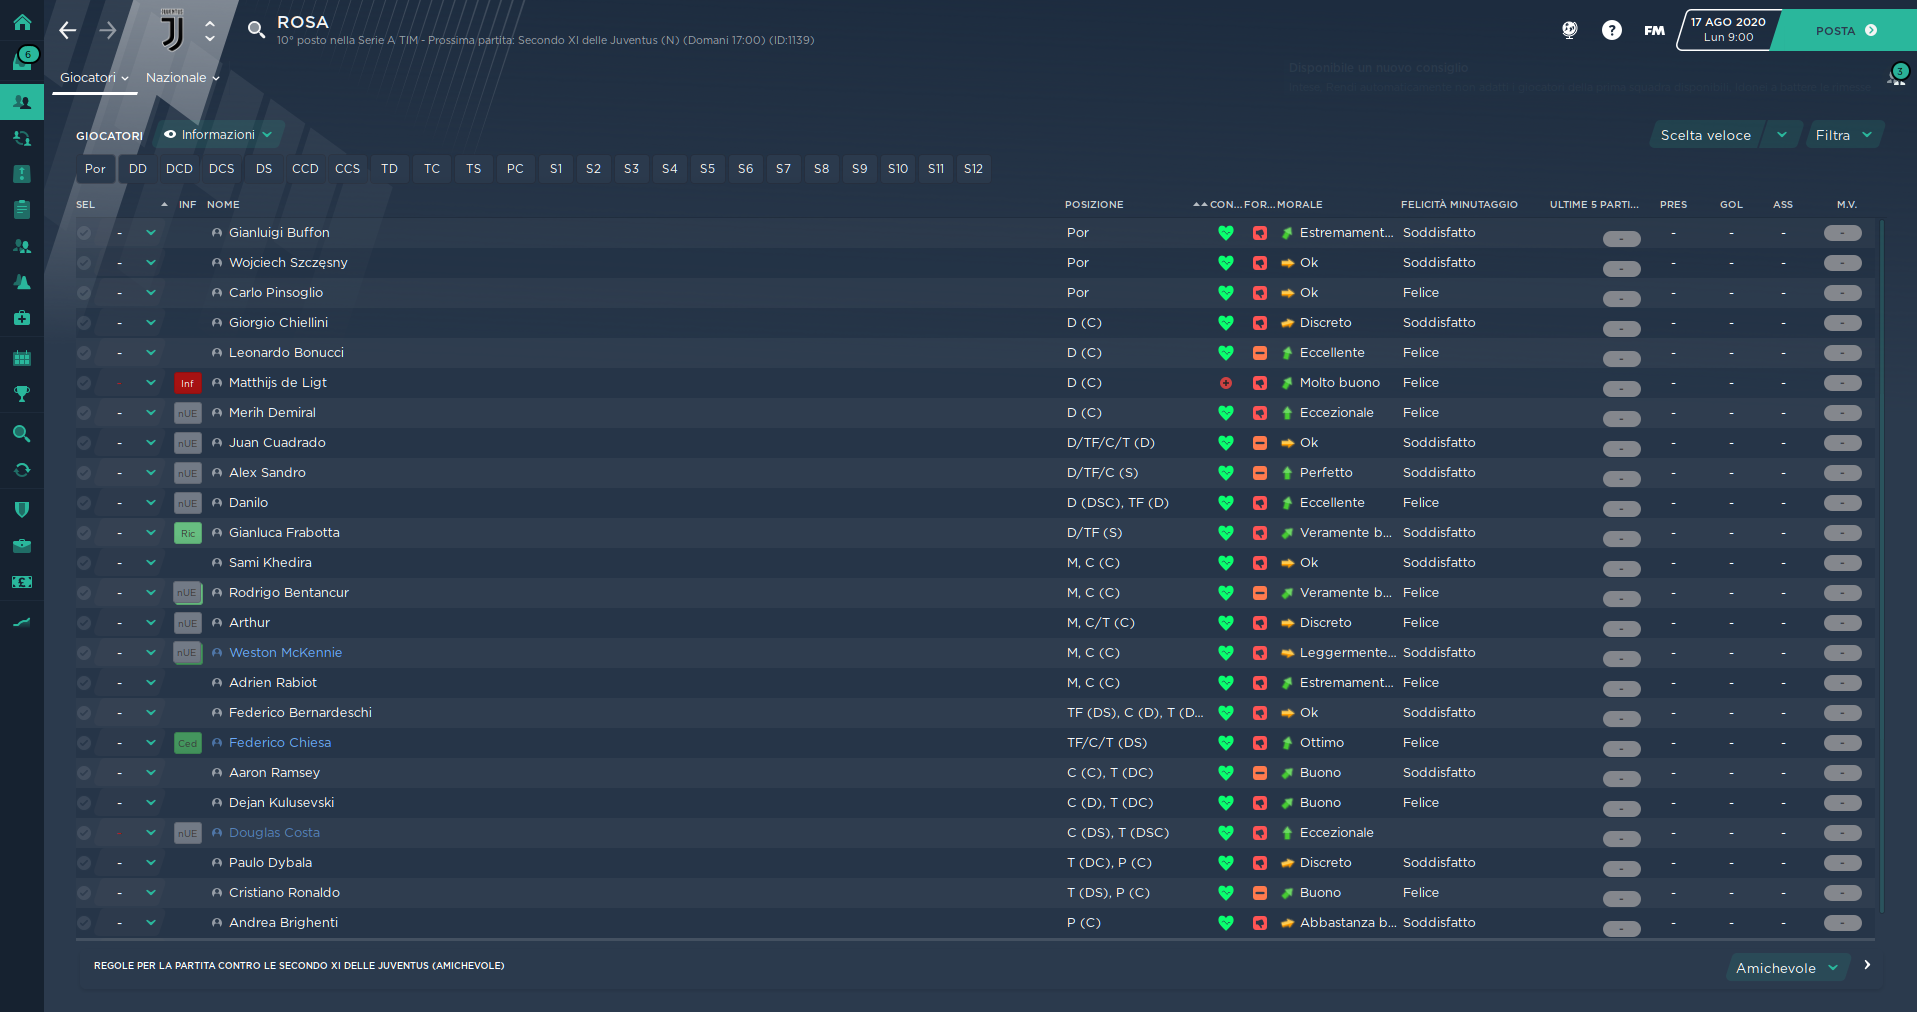Viewport: 1917px width, 1012px height.
Task: Open the clipboard Data Hub icon
Action: click(x=22, y=210)
